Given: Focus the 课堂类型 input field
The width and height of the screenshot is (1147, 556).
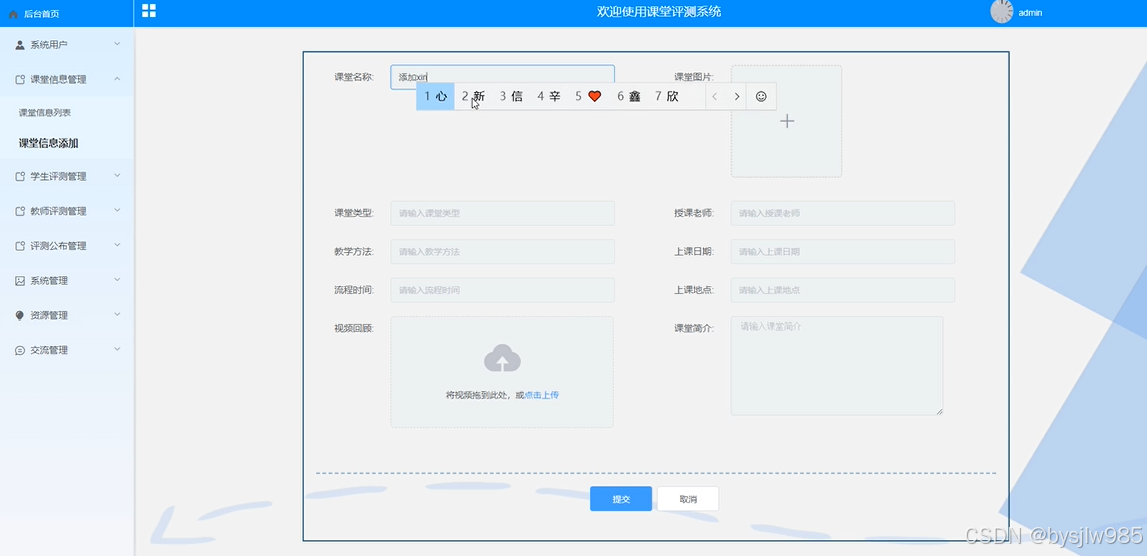Looking at the screenshot, I should [x=503, y=213].
